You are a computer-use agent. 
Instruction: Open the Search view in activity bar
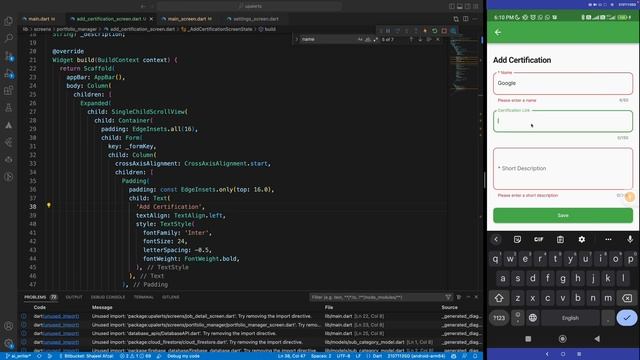pyautogui.click(x=8, y=38)
